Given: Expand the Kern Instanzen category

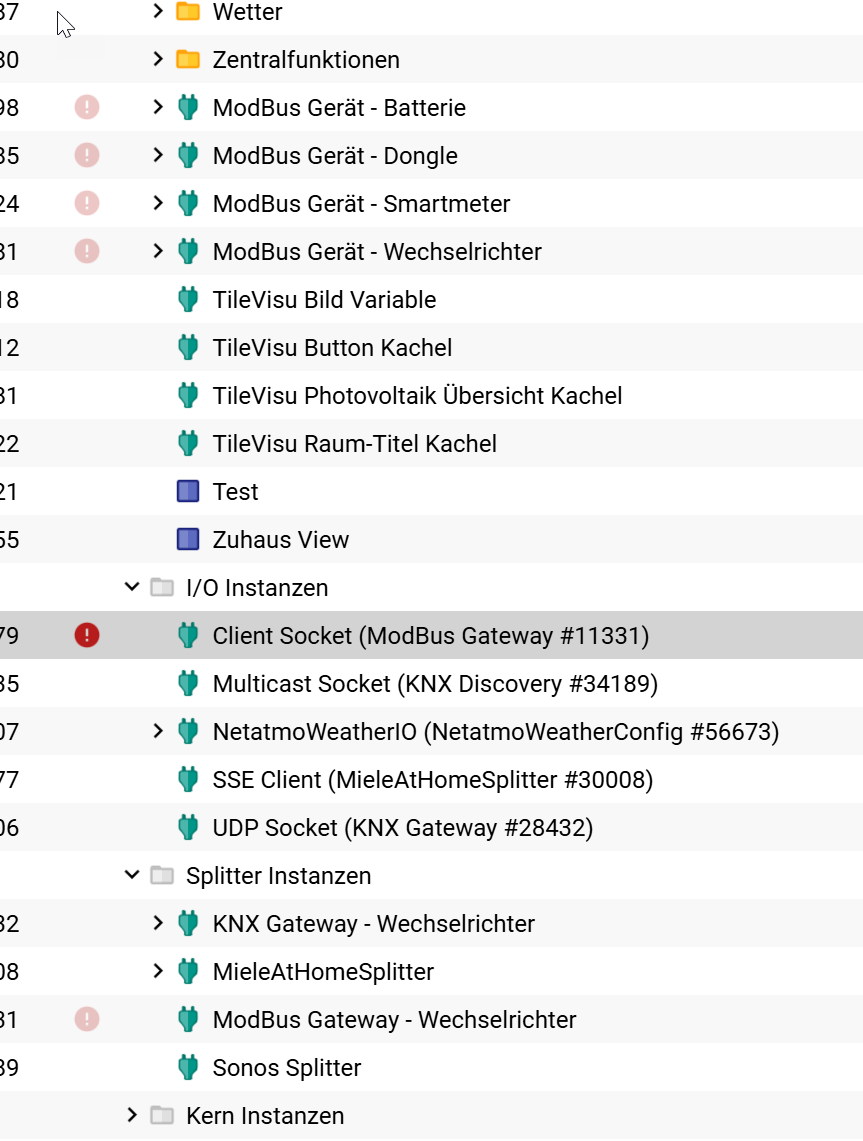Looking at the screenshot, I should pos(132,1115).
